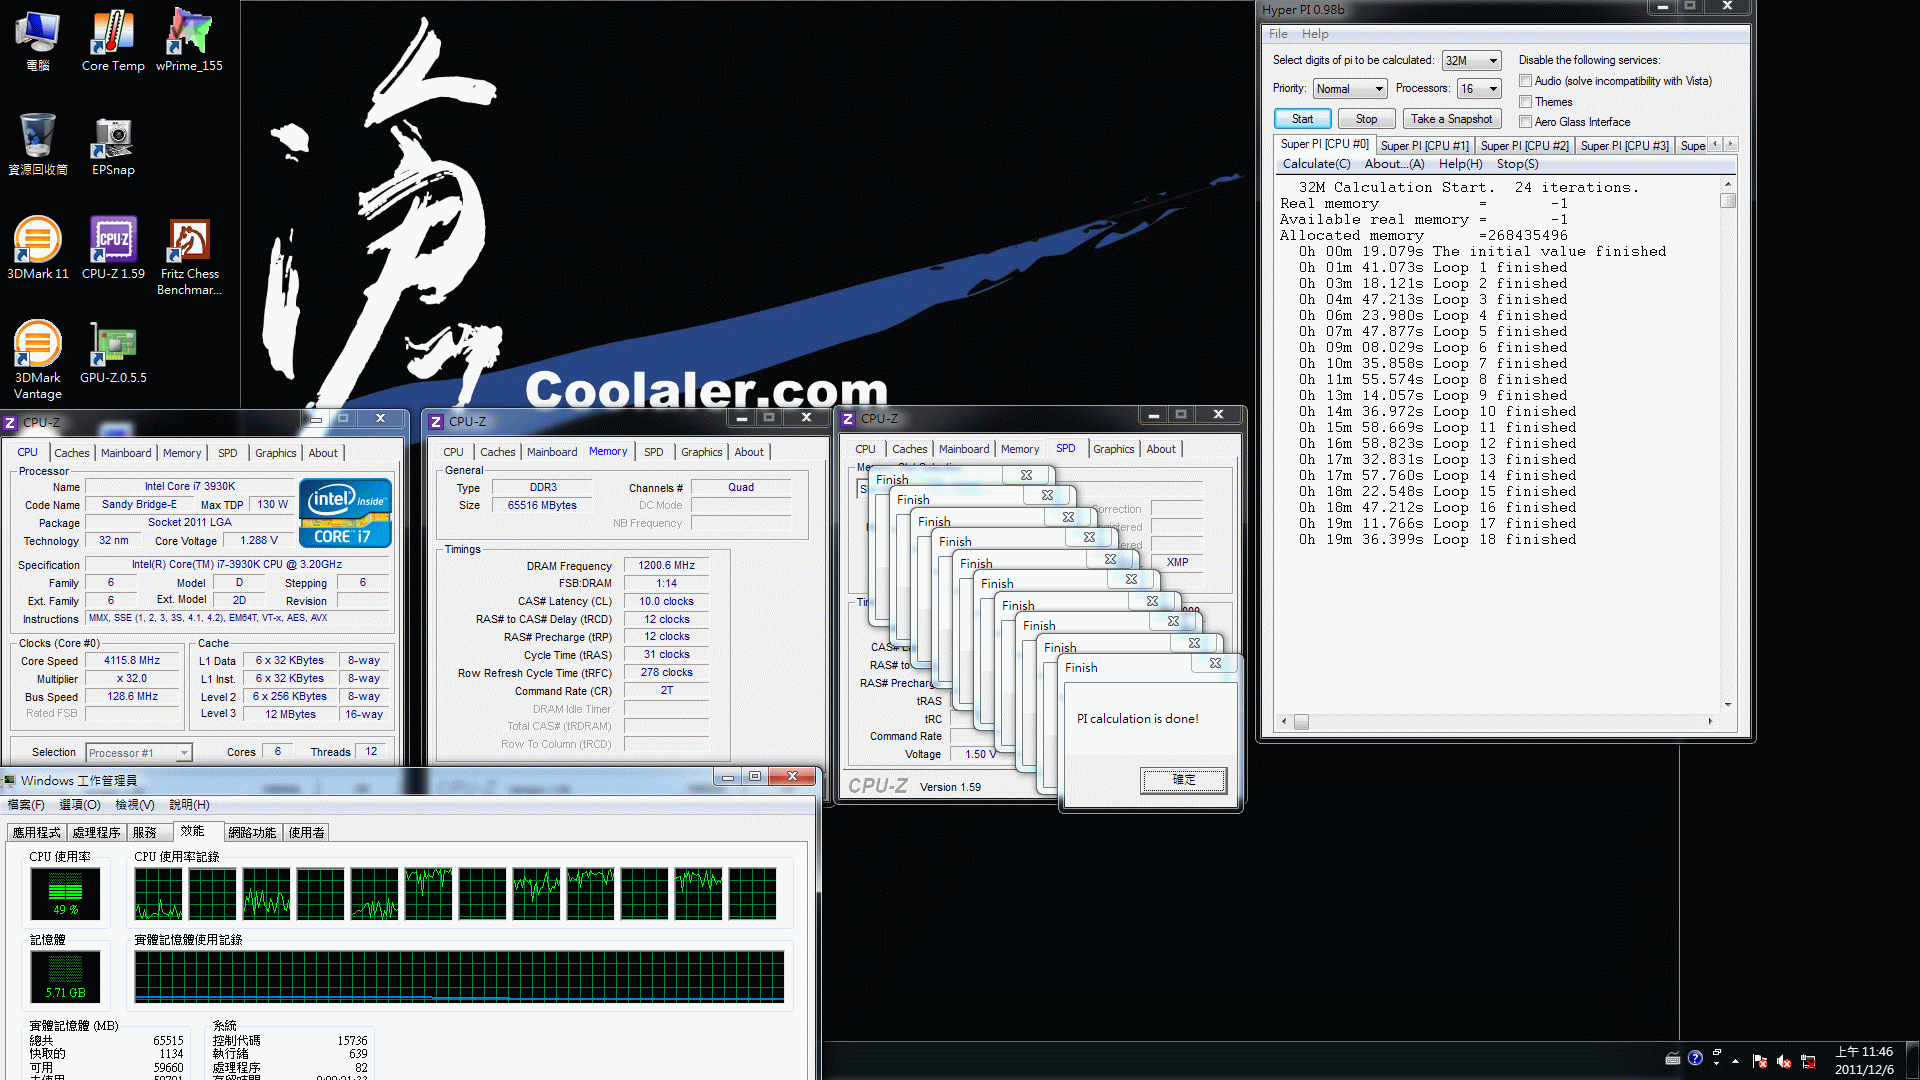Show hidden tray icons arrow
This screenshot has height=1080, width=1920.
click(1735, 1061)
